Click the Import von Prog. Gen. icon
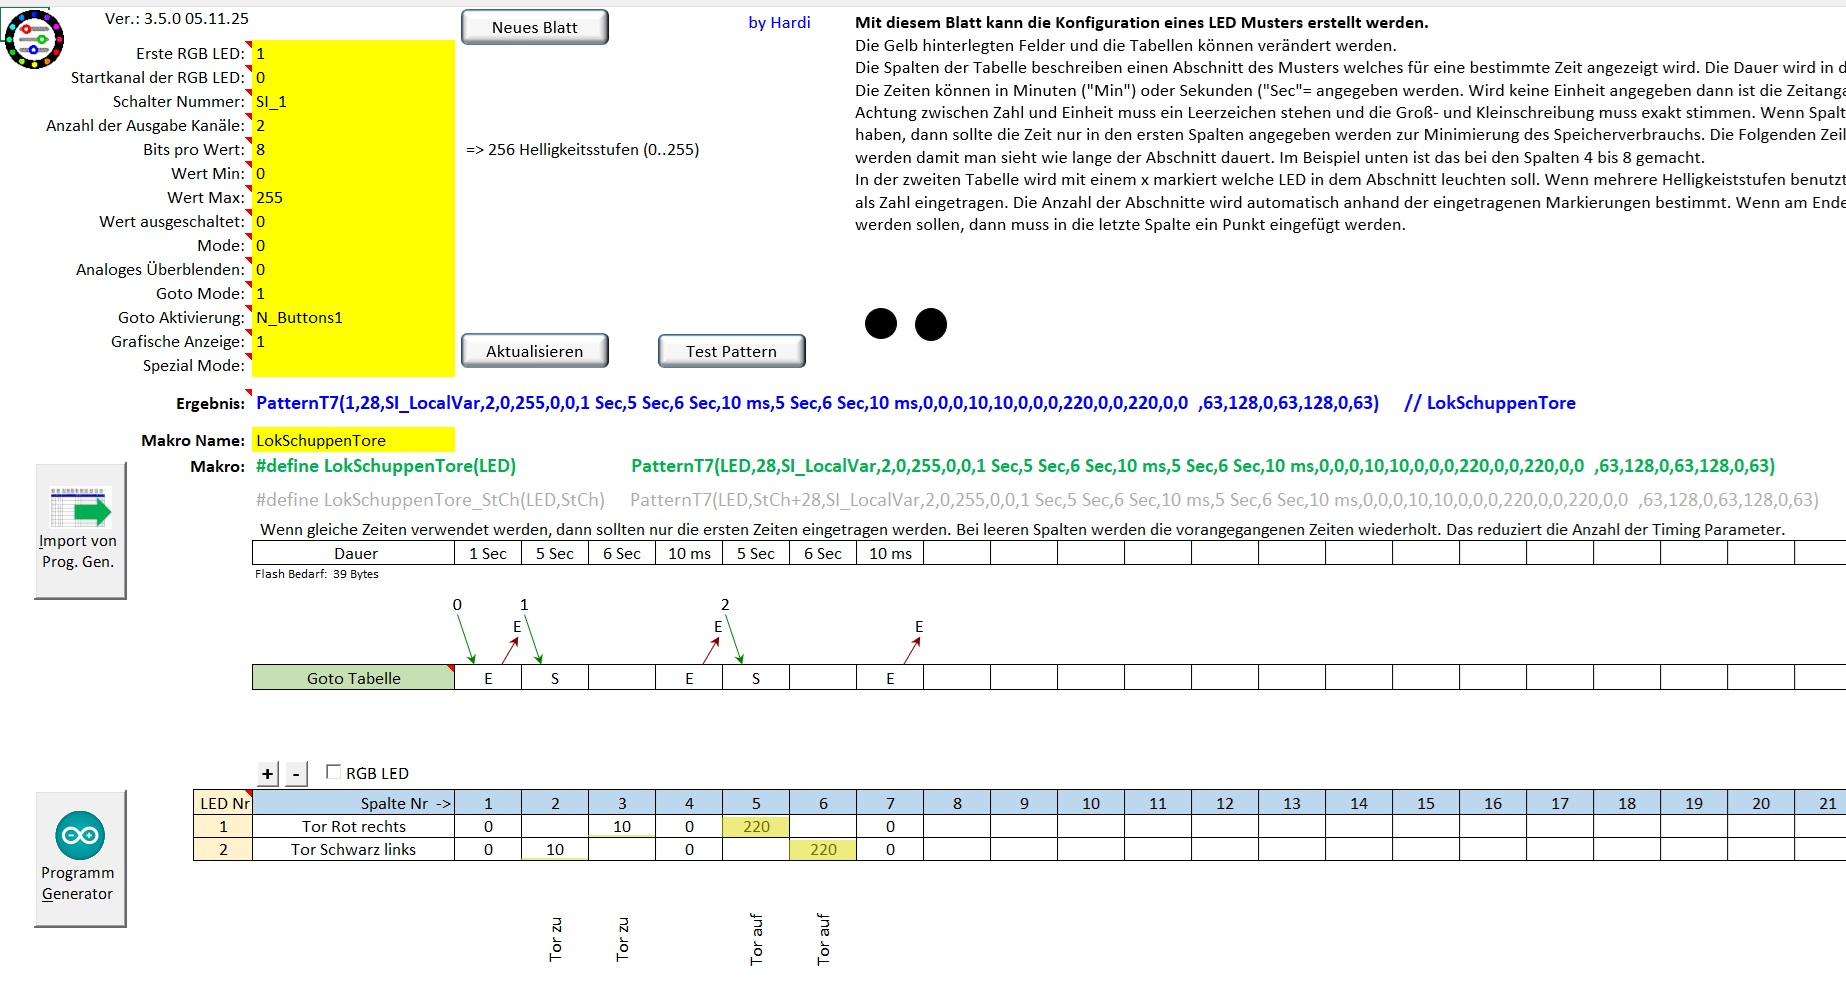This screenshot has width=1846, height=984. pos(80,510)
